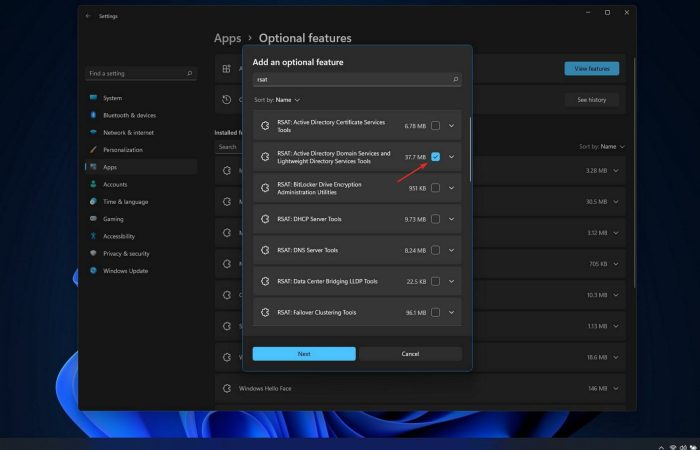Open the Sort by Name dropdown for installed features

[x=602, y=146]
